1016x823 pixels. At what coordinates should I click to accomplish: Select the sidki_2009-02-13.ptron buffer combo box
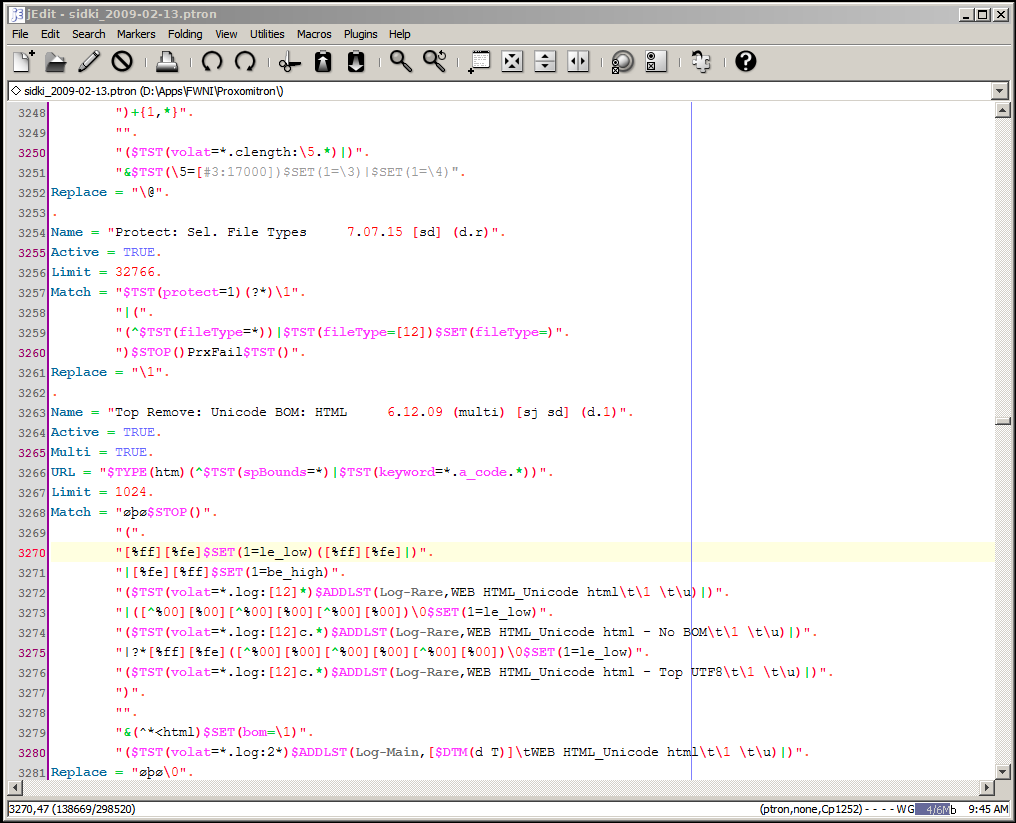point(498,91)
